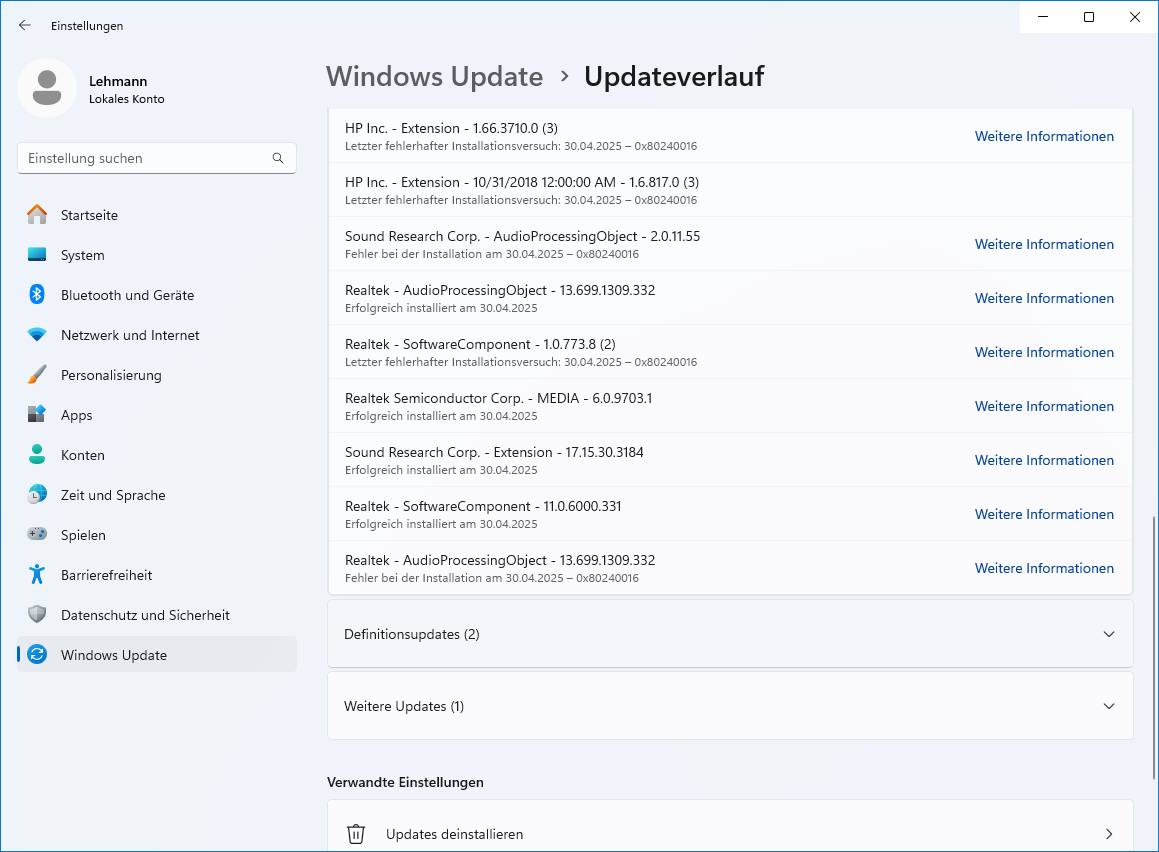Click the back arrow icon in Einstellungen

pyautogui.click(x=24, y=25)
